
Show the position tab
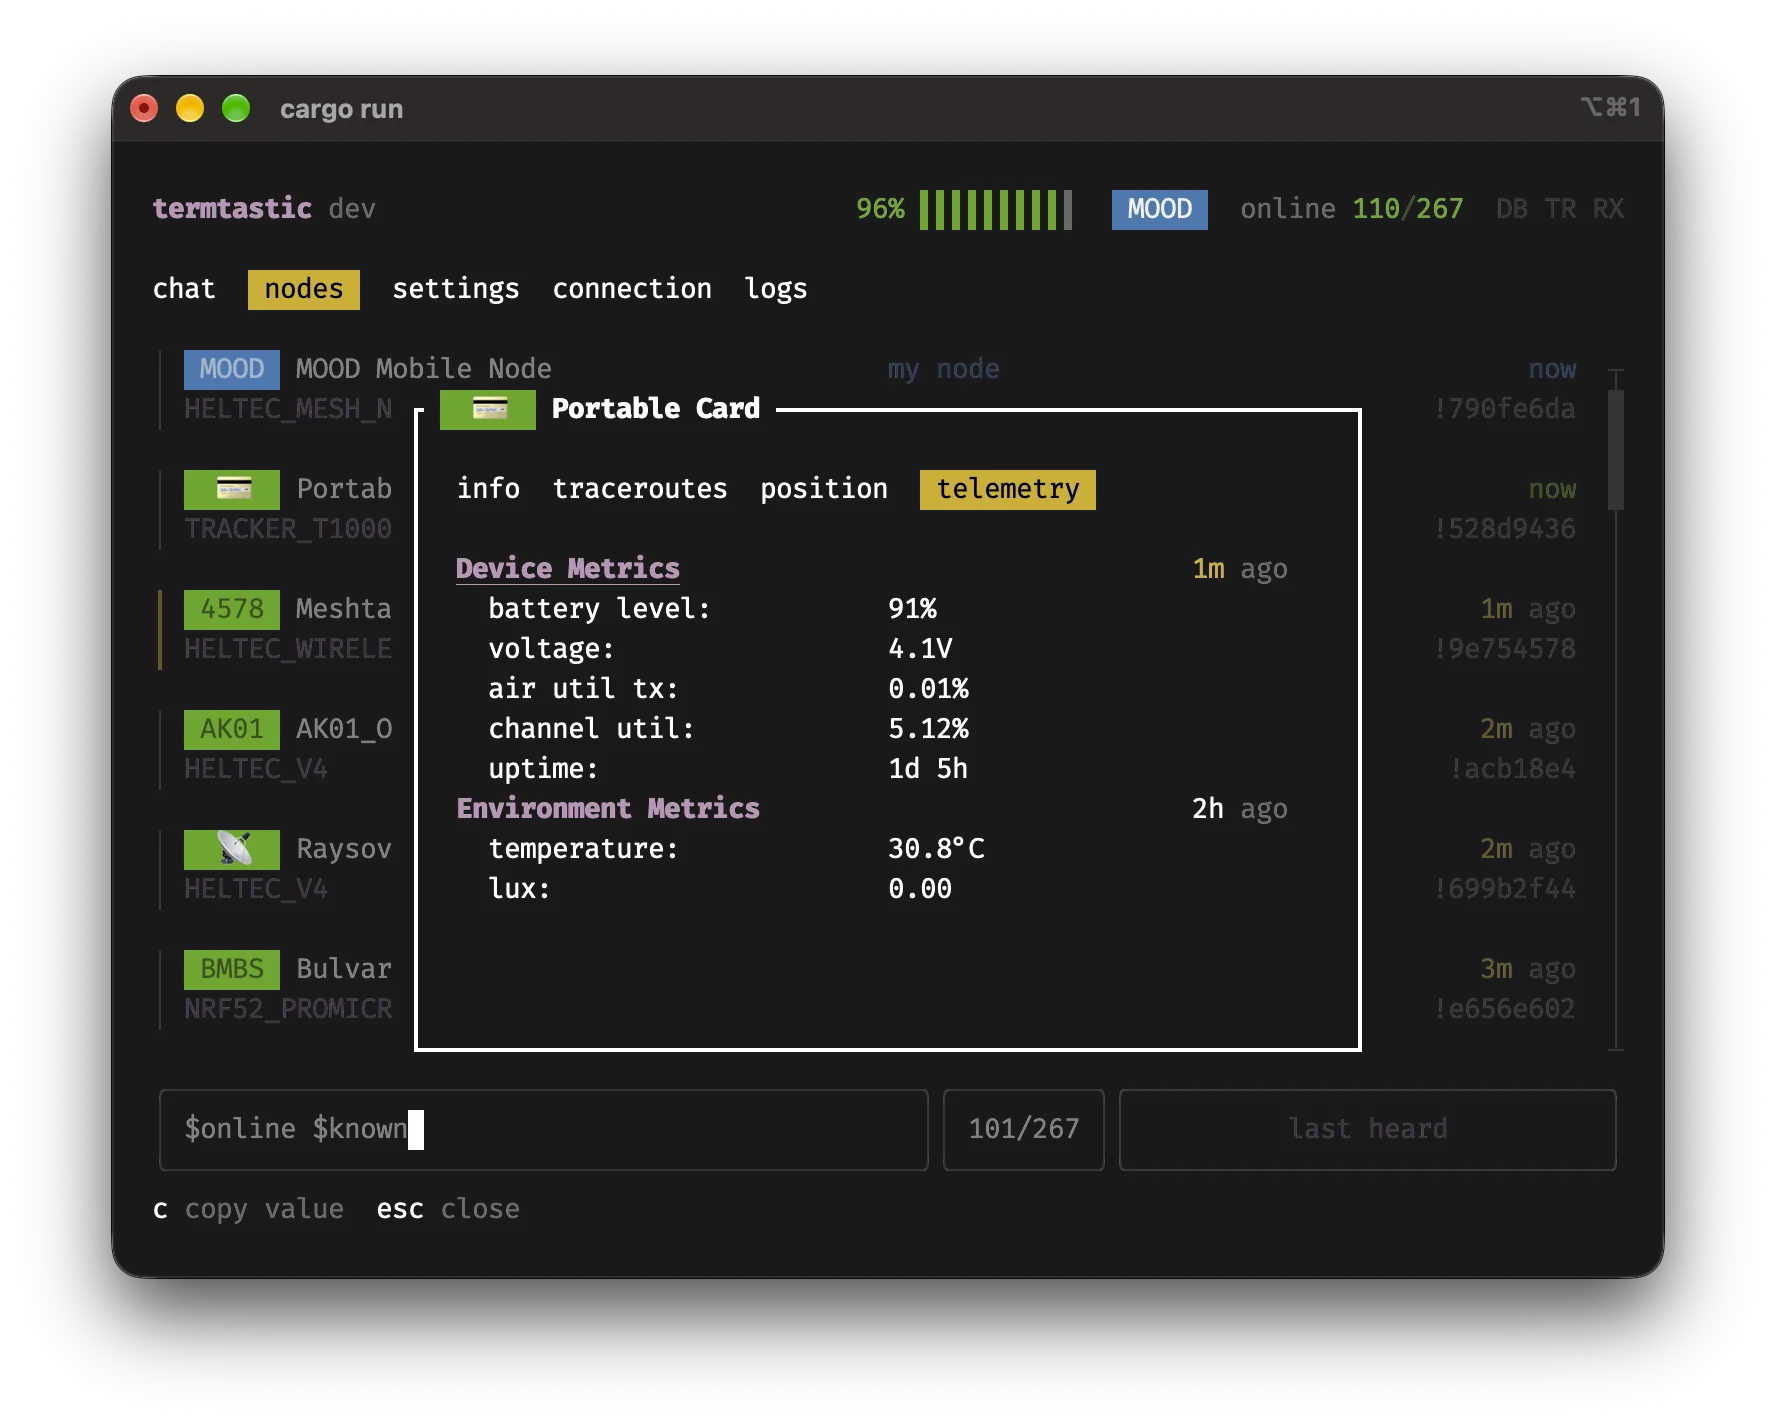click(824, 489)
